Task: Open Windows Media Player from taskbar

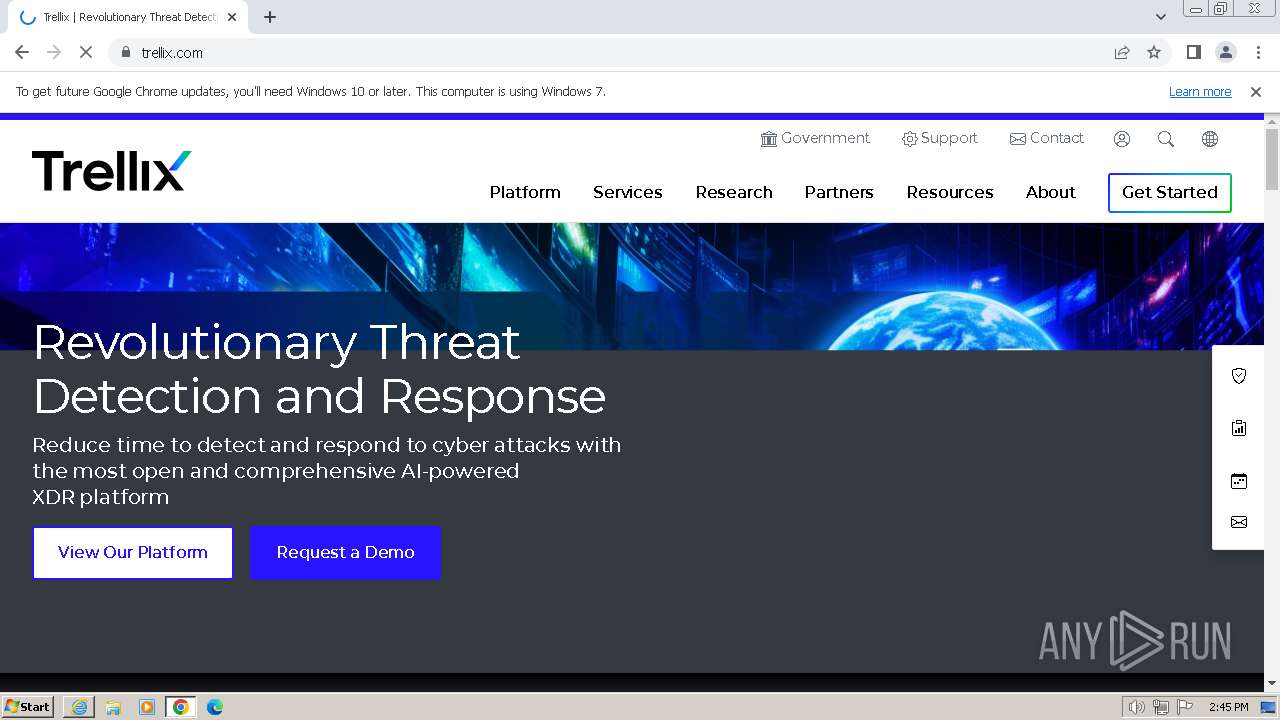Action: click(147, 707)
